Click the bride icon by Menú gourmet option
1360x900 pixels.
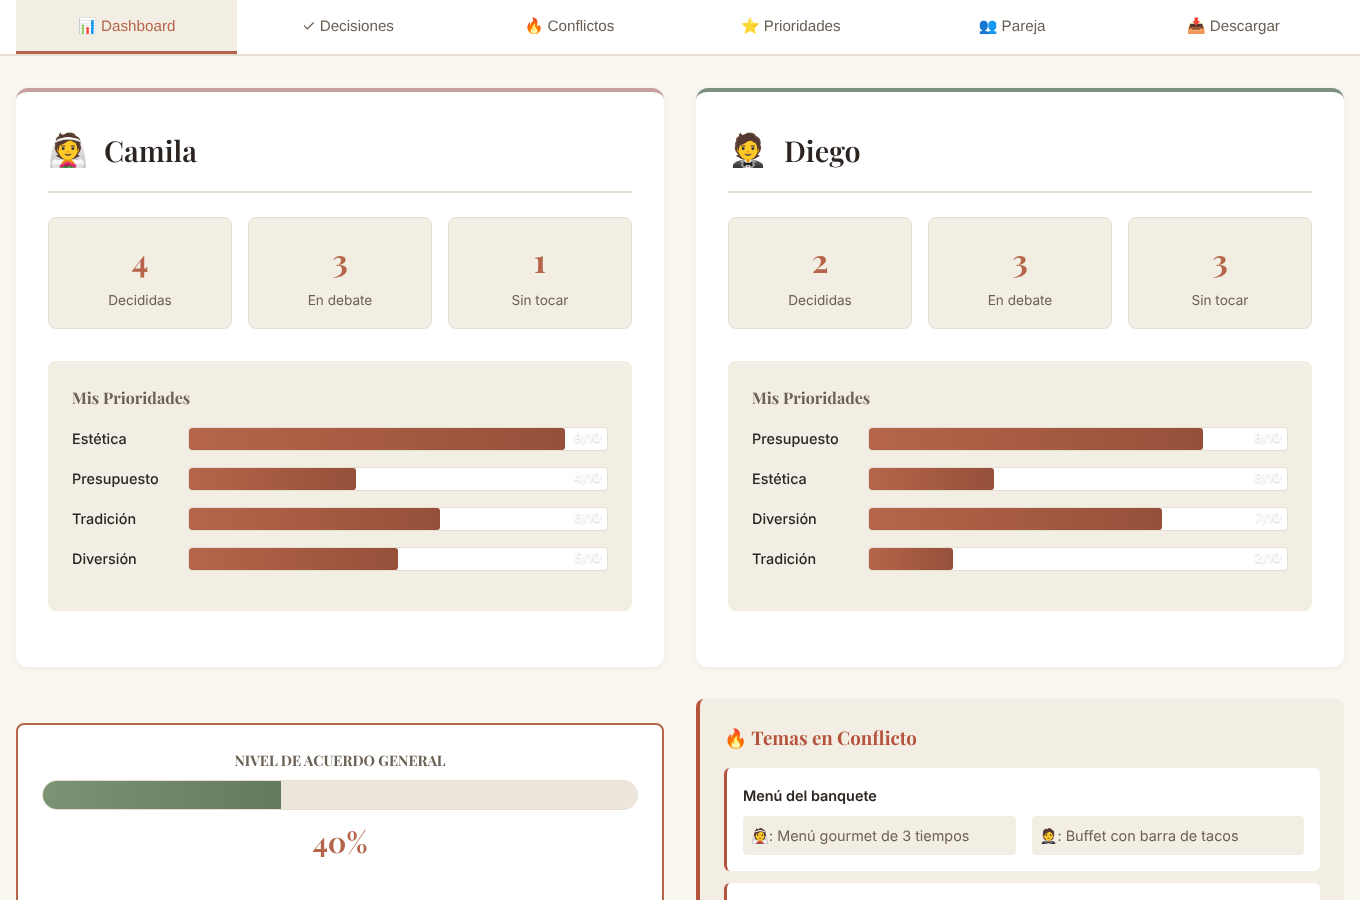[x=760, y=836]
